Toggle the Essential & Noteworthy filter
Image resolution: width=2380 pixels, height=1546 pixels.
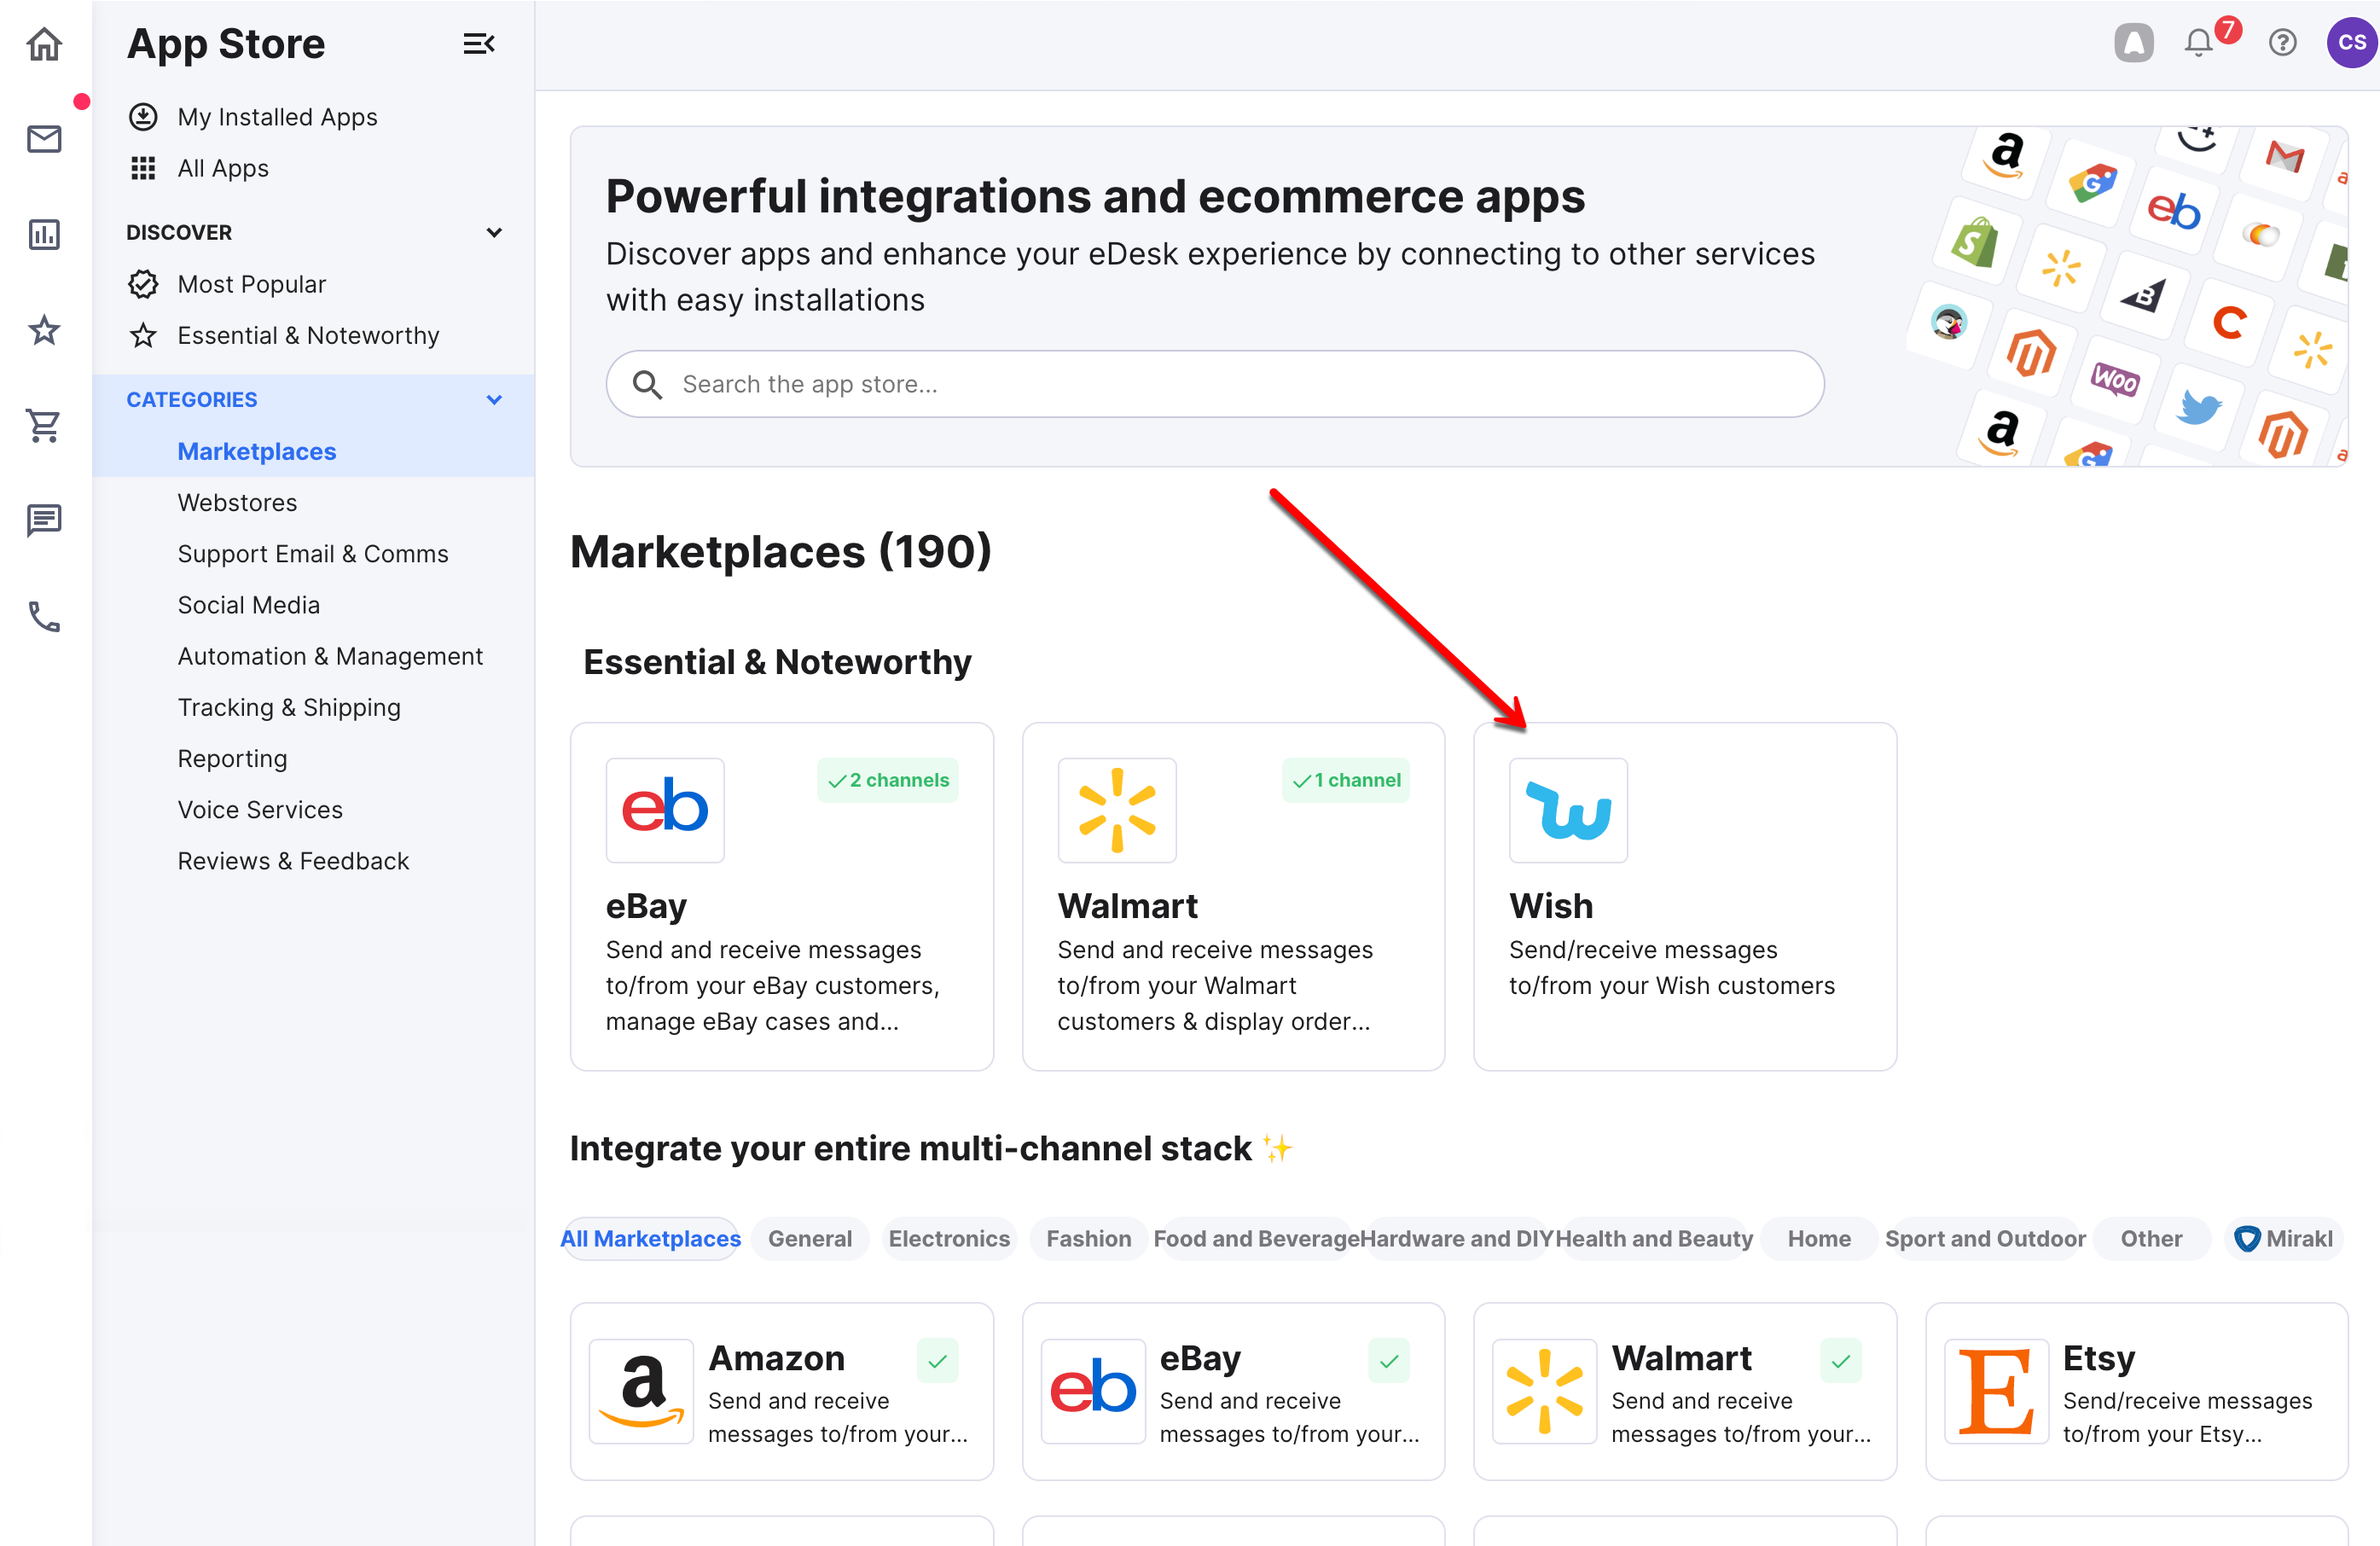point(309,334)
